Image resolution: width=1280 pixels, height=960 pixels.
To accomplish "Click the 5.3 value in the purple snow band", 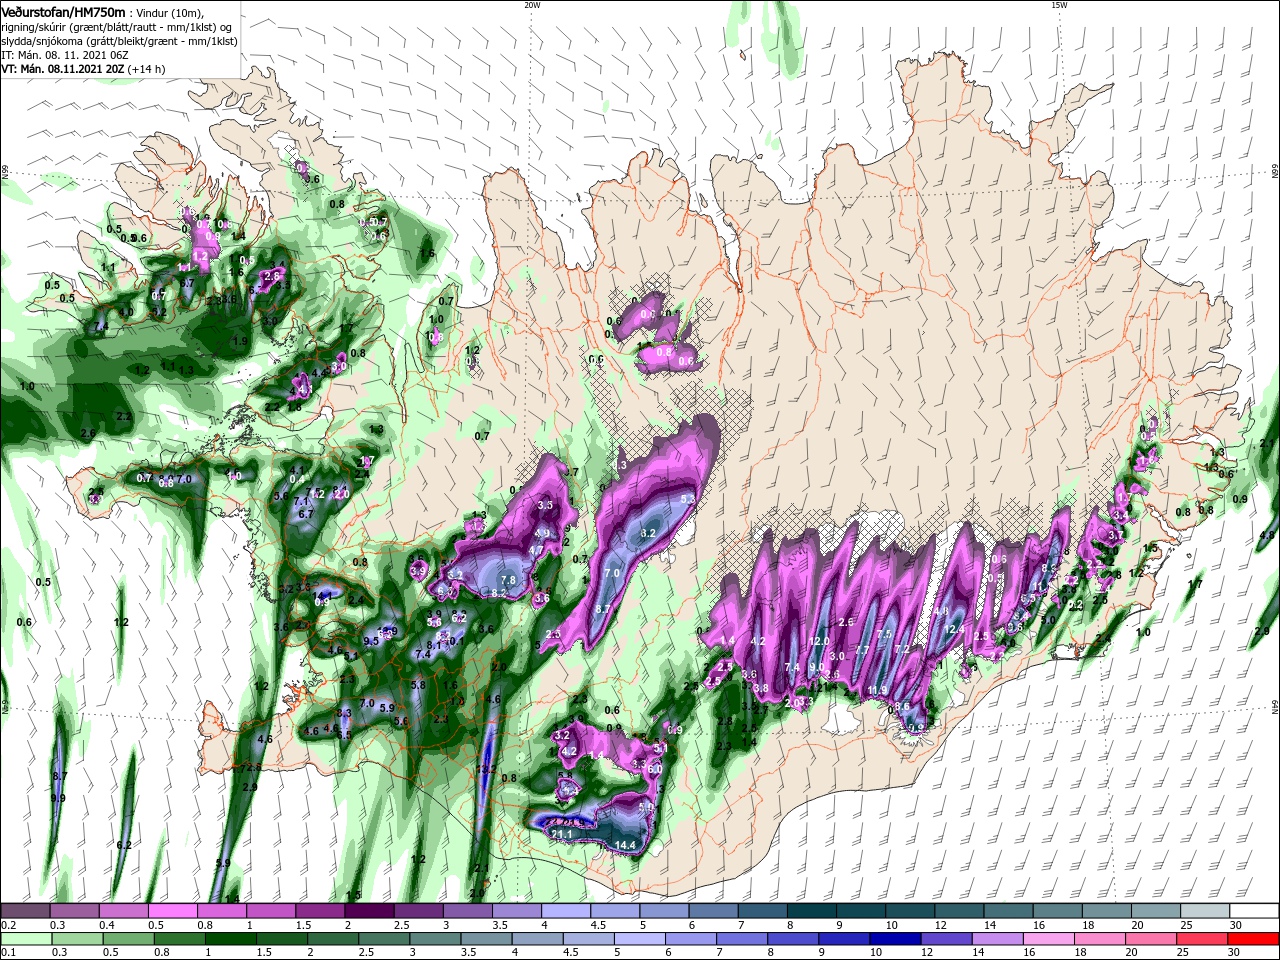I will [x=687, y=499].
